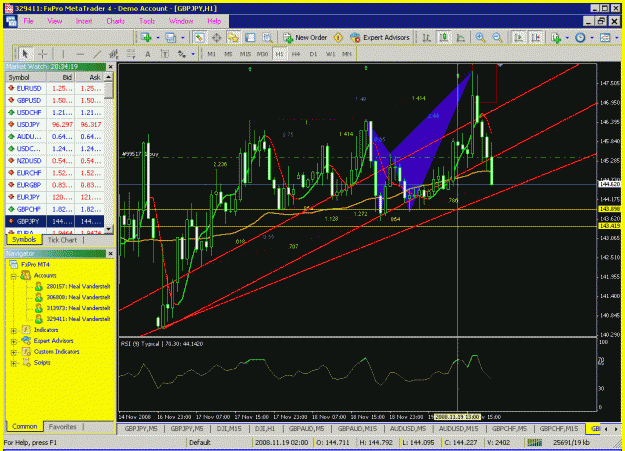The image size is (625, 451).
Task: Select EURGBP row in Market Watch
Action: 55,185
